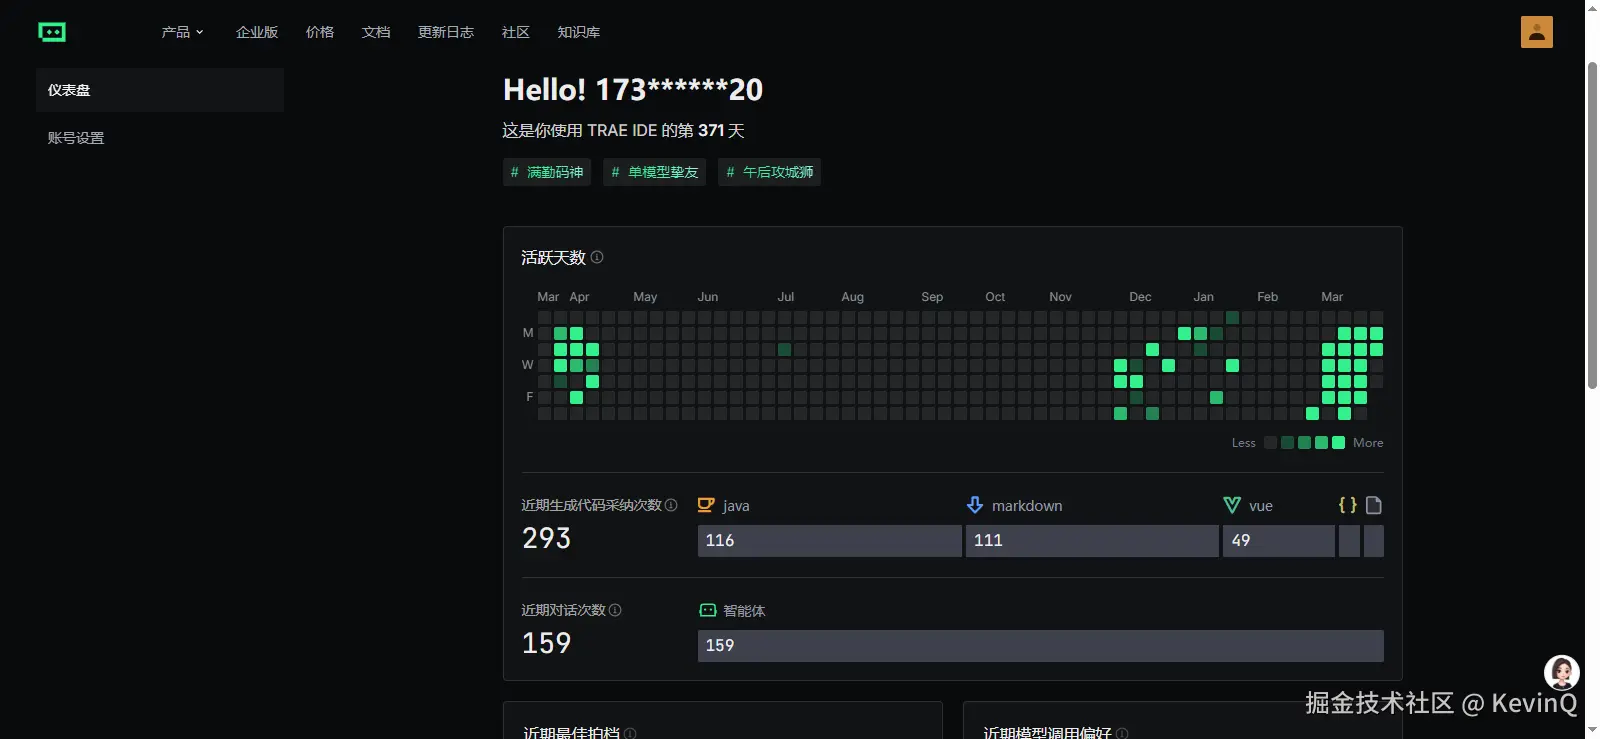Open the user avatar menu
Screen dimensions: 1600x739
1536,32
